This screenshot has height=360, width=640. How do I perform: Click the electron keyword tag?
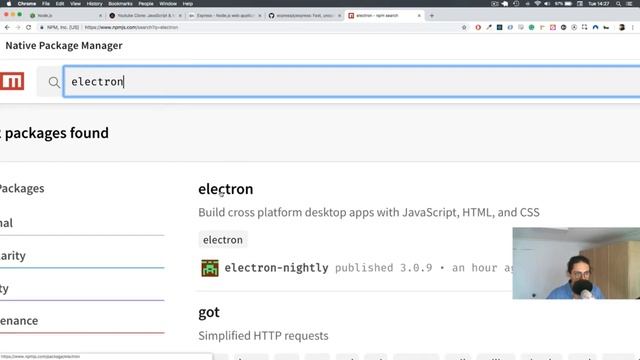[x=223, y=240]
